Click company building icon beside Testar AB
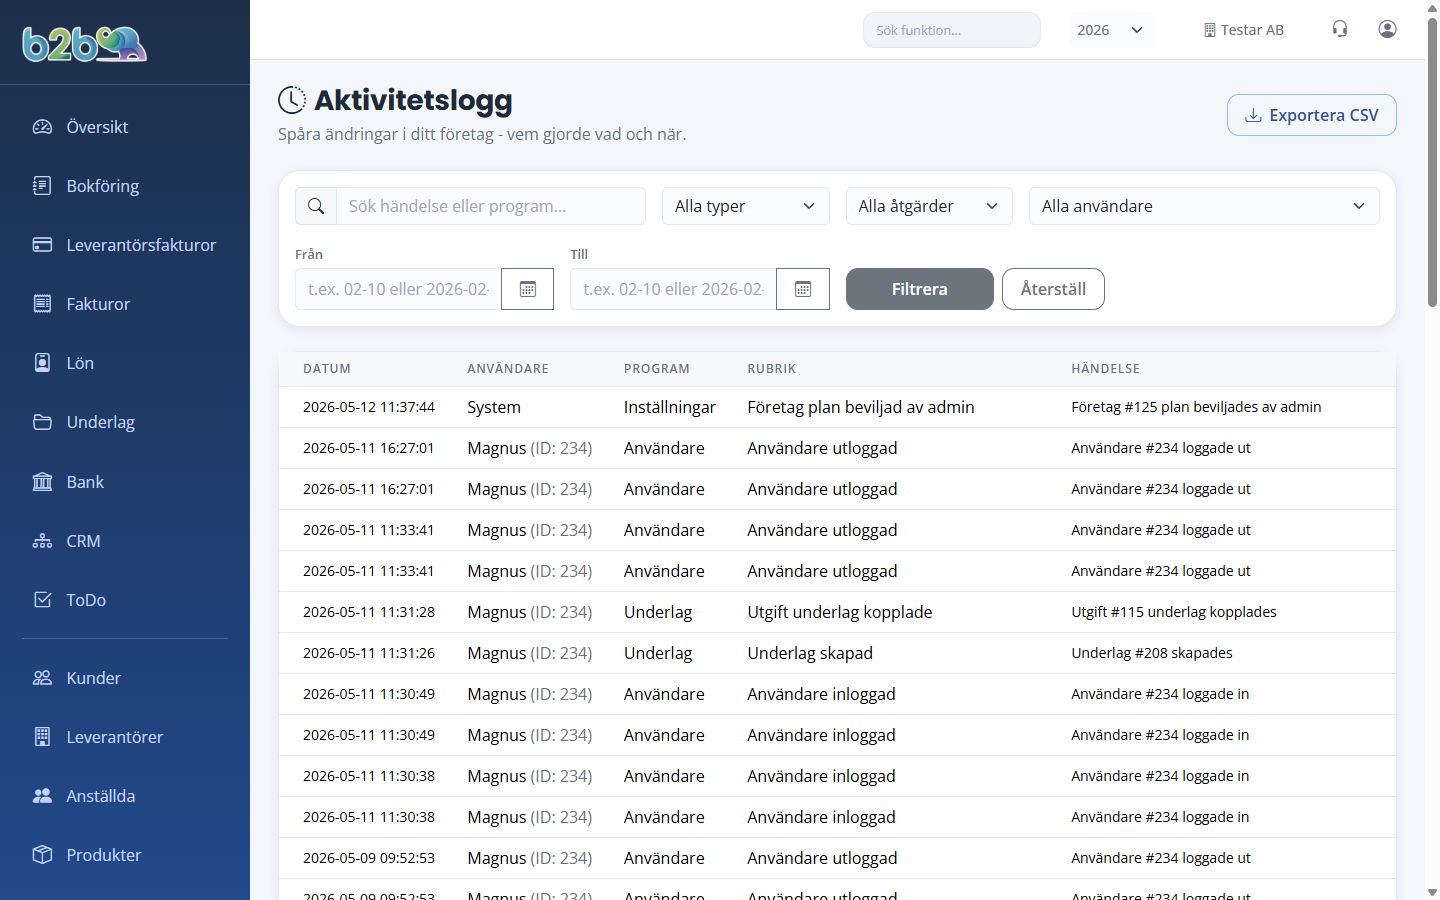The width and height of the screenshot is (1440, 900). click(x=1210, y=30)
